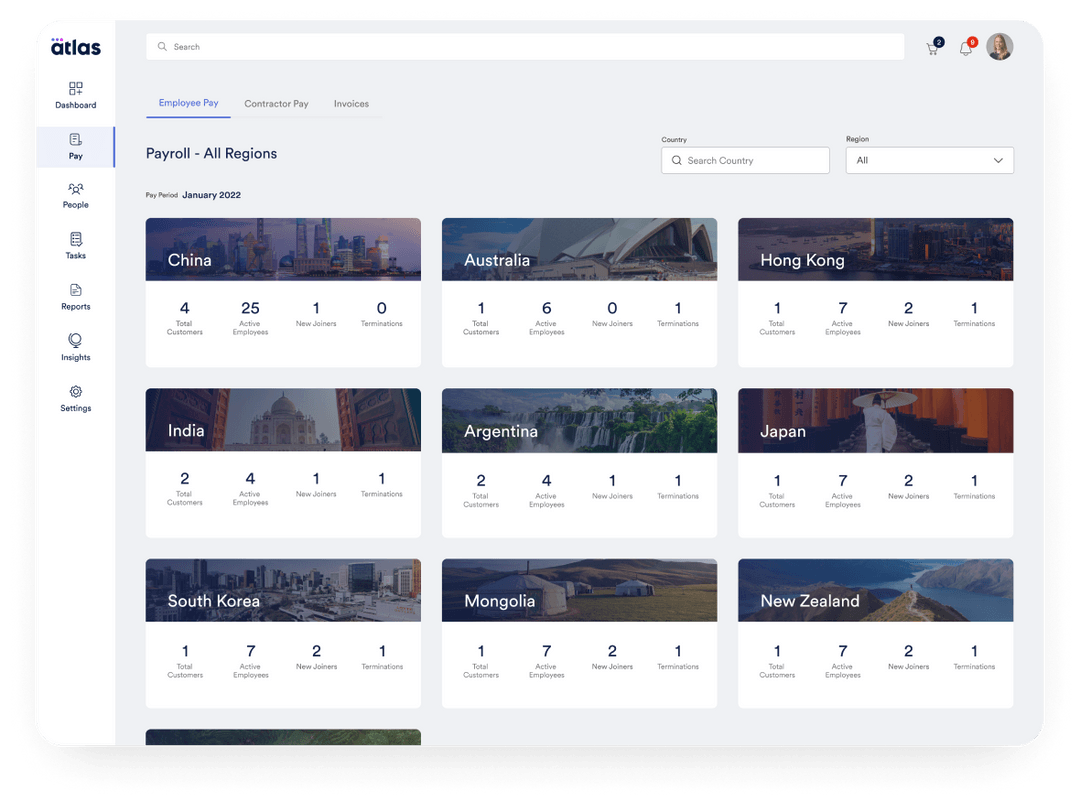Open the China payroll card image
The height and width of the screenshot is (804, 1080).
click(x=283, y=249)
